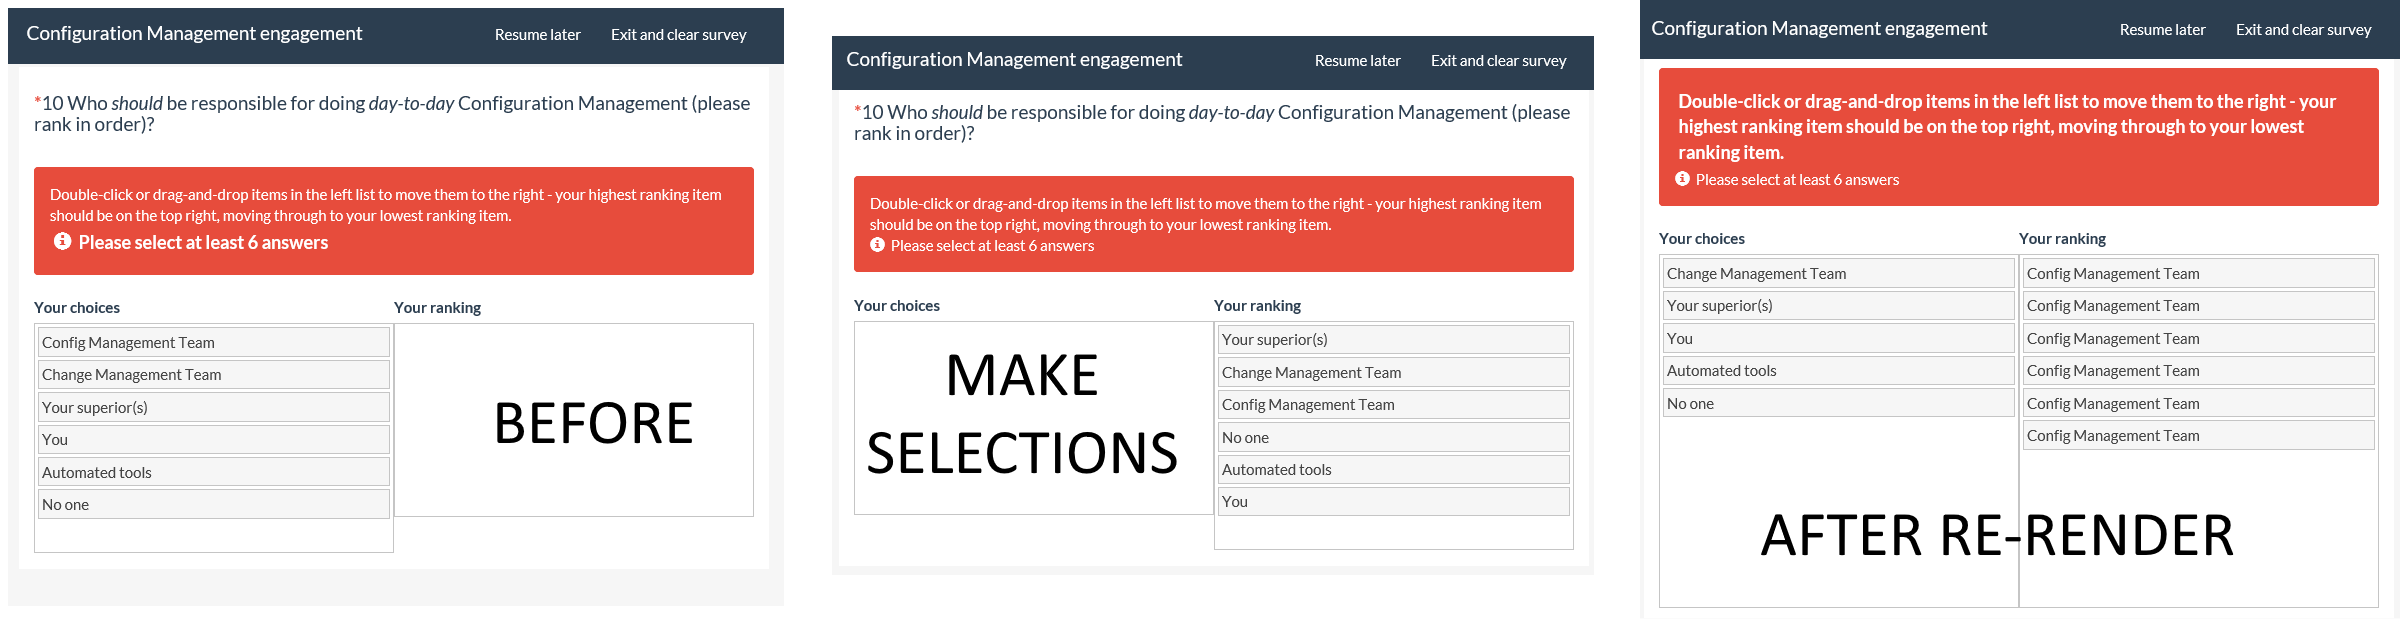
Task: Select Automated tools in BEFORE panel choices
Action: point(214,472)
